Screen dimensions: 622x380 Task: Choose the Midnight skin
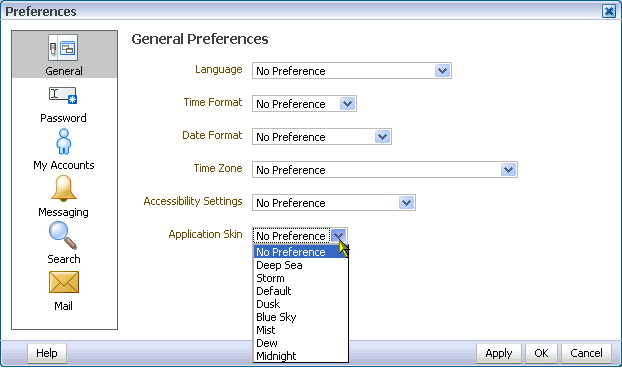click(301, 356)
